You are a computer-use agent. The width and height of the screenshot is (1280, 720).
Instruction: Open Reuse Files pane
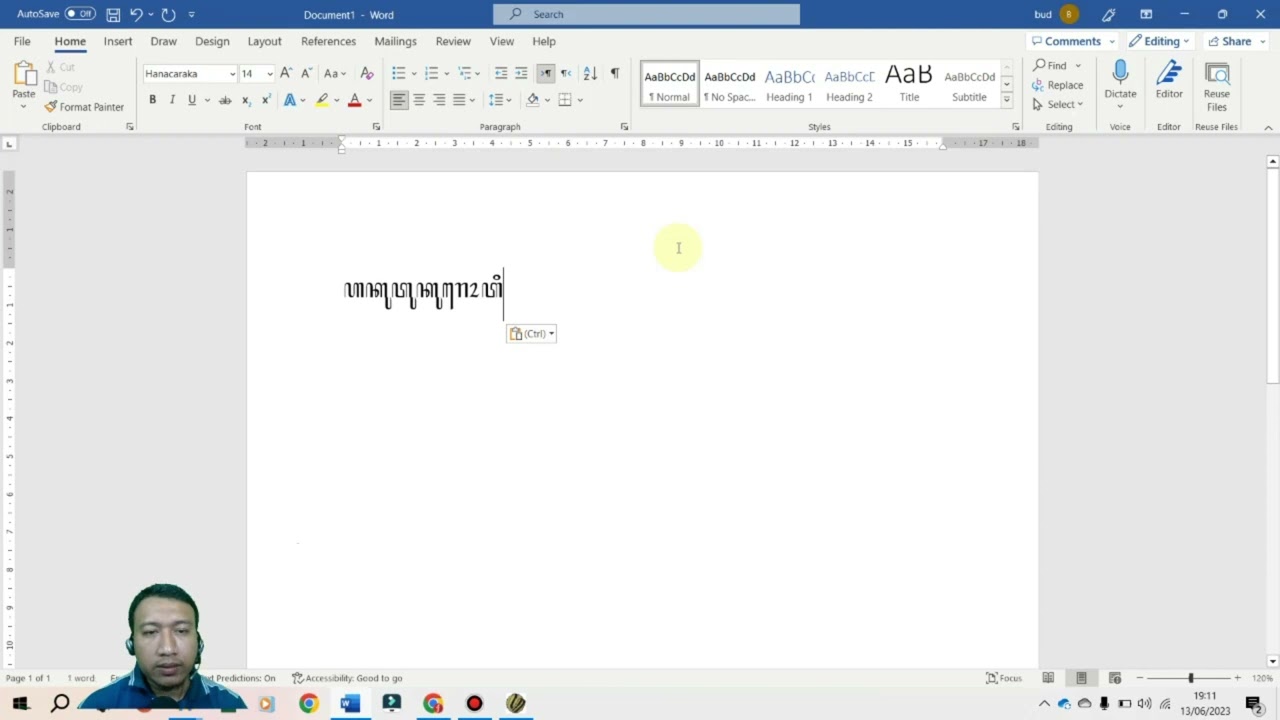[1217, 86]
